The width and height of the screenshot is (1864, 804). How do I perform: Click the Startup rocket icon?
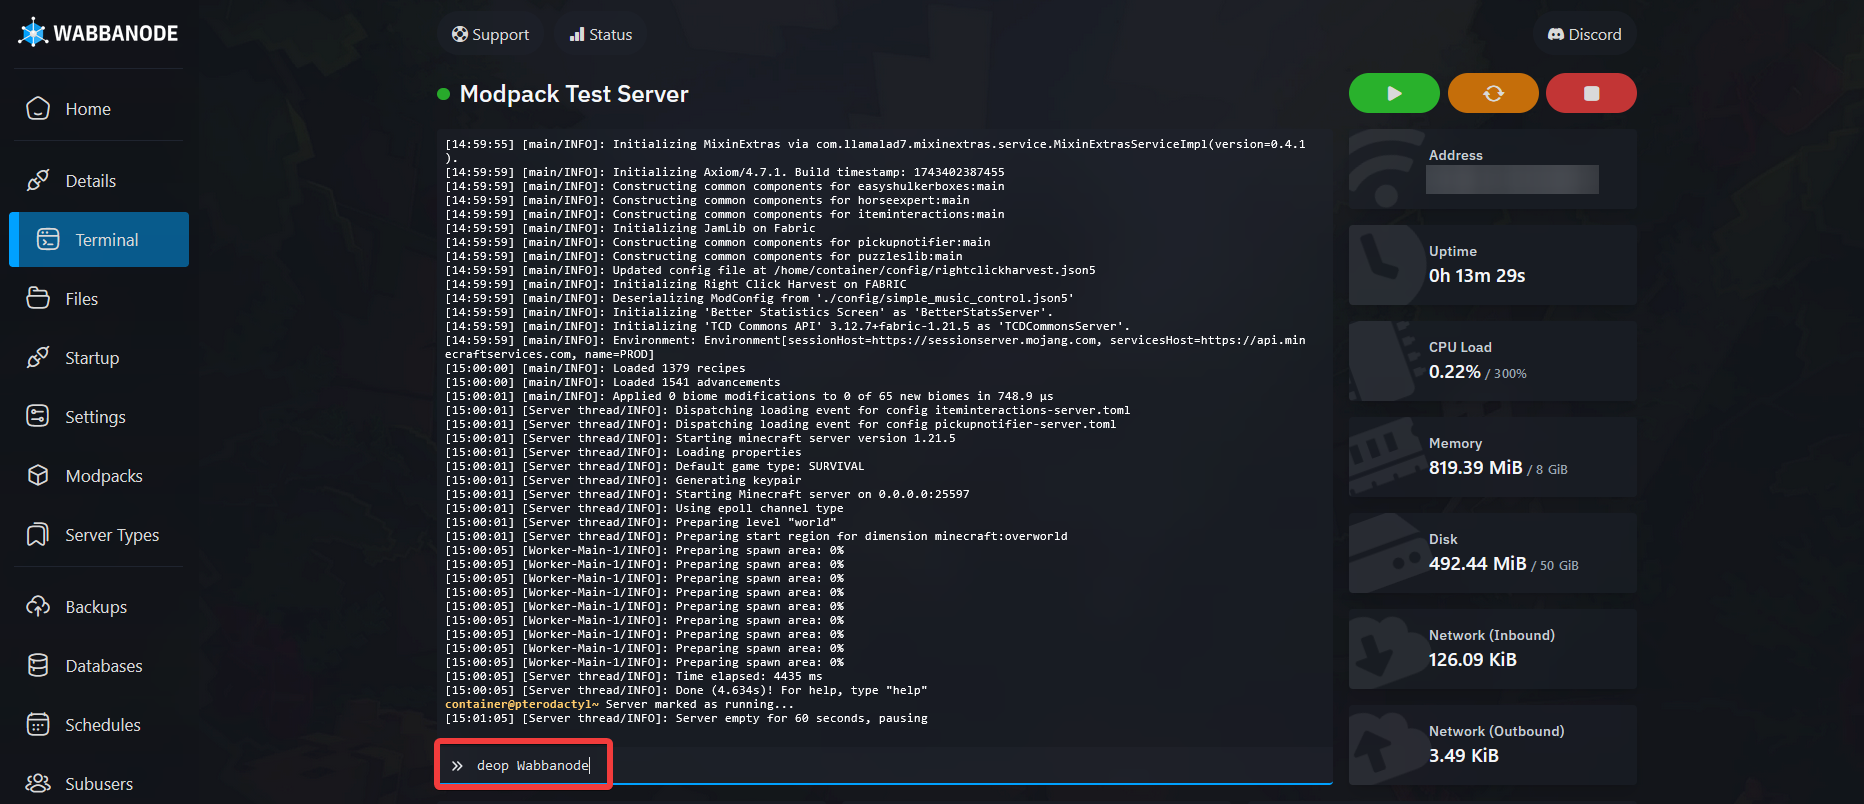coord(38,357)
